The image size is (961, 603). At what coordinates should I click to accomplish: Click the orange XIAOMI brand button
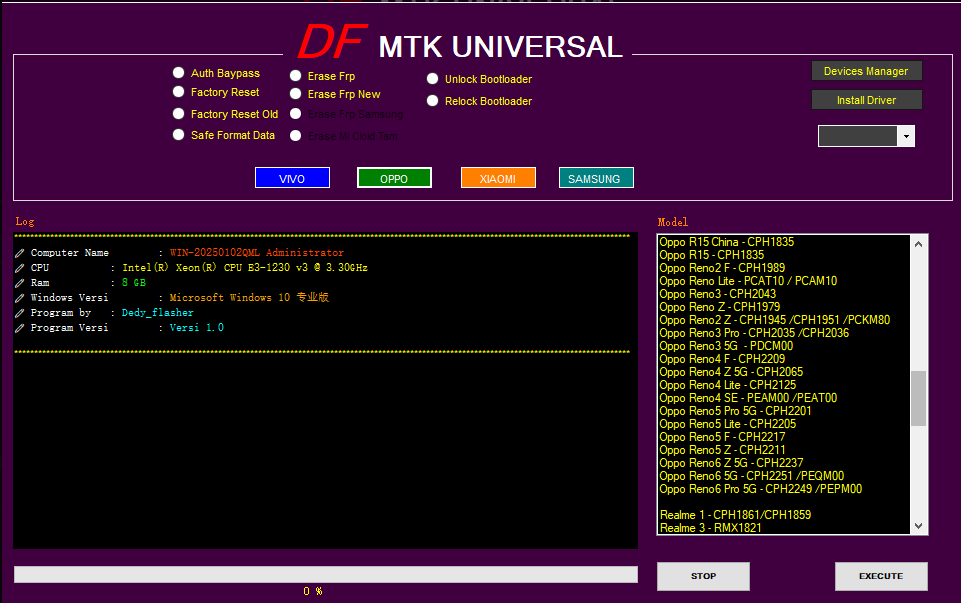[498, 178]
